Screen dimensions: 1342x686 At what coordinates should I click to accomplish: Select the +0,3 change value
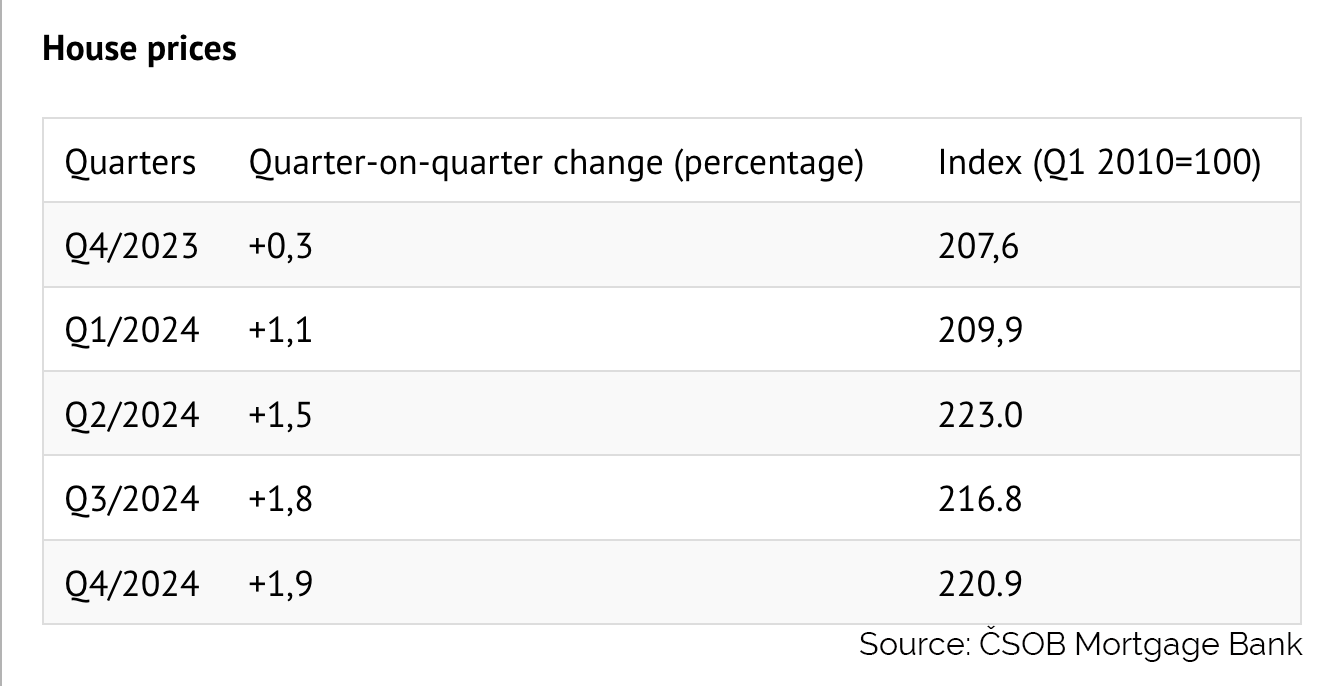[281, 246]
